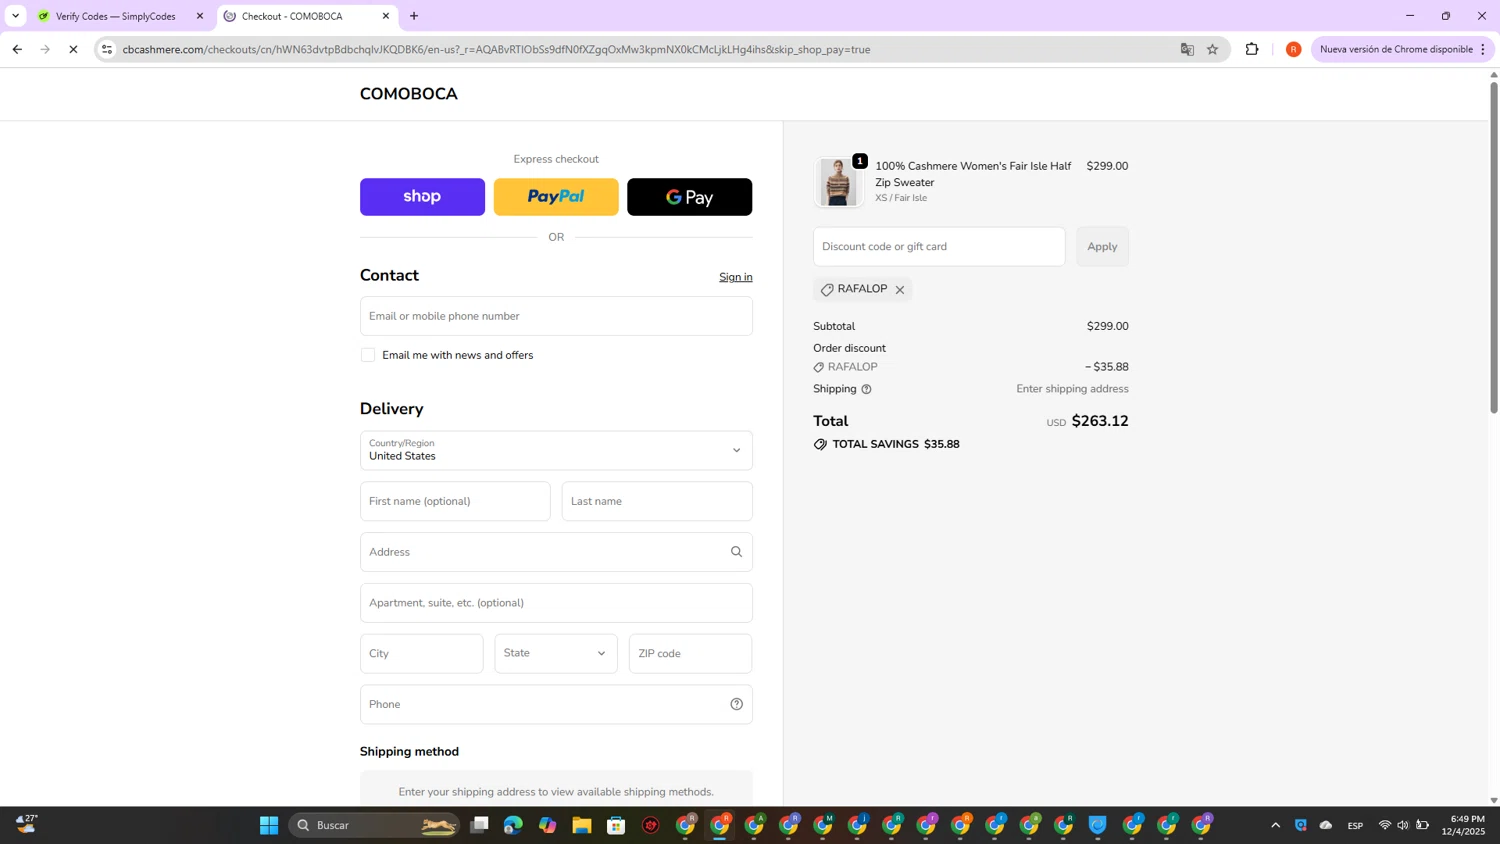Choose PayPal express checkout
The width and height of the screenshot is (1500, 844).
[x=556, y=197]
